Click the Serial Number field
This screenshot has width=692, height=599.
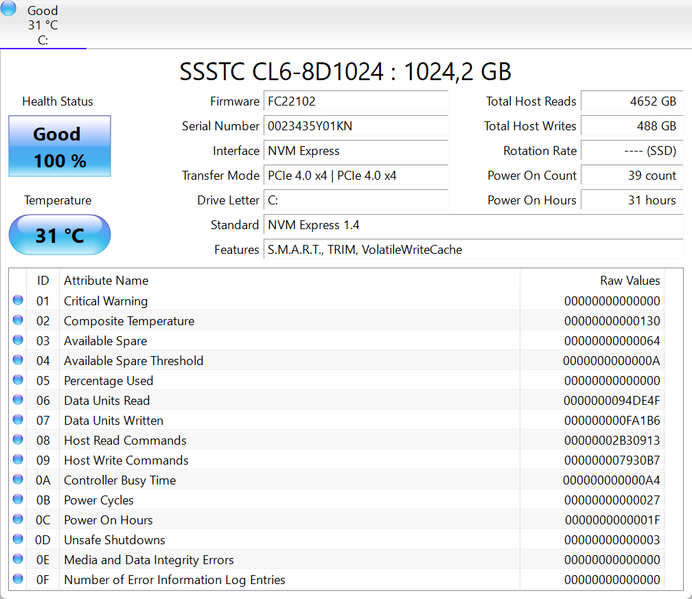[355, 127]
